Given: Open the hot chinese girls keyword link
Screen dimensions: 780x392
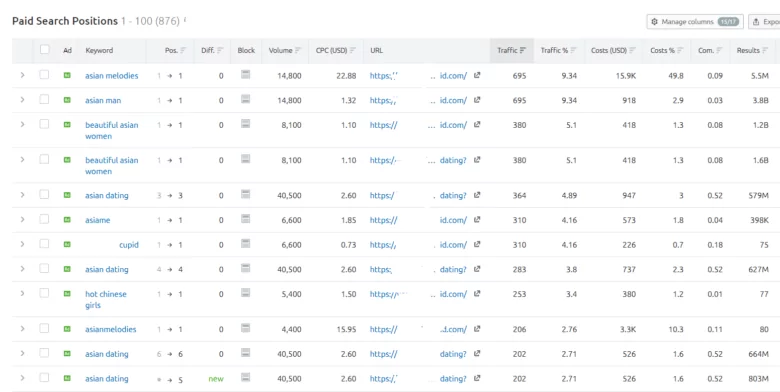Looking at the screenshot, I should (105, 299).
